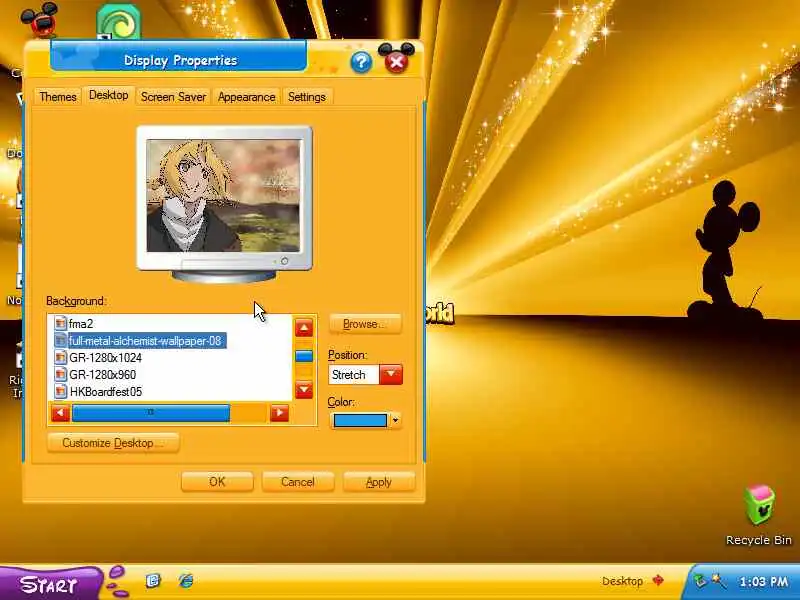Viewport: 800px width, 600px height.
Task: Click the GR-1280x1024 file icon
Action: coord(61,358)
